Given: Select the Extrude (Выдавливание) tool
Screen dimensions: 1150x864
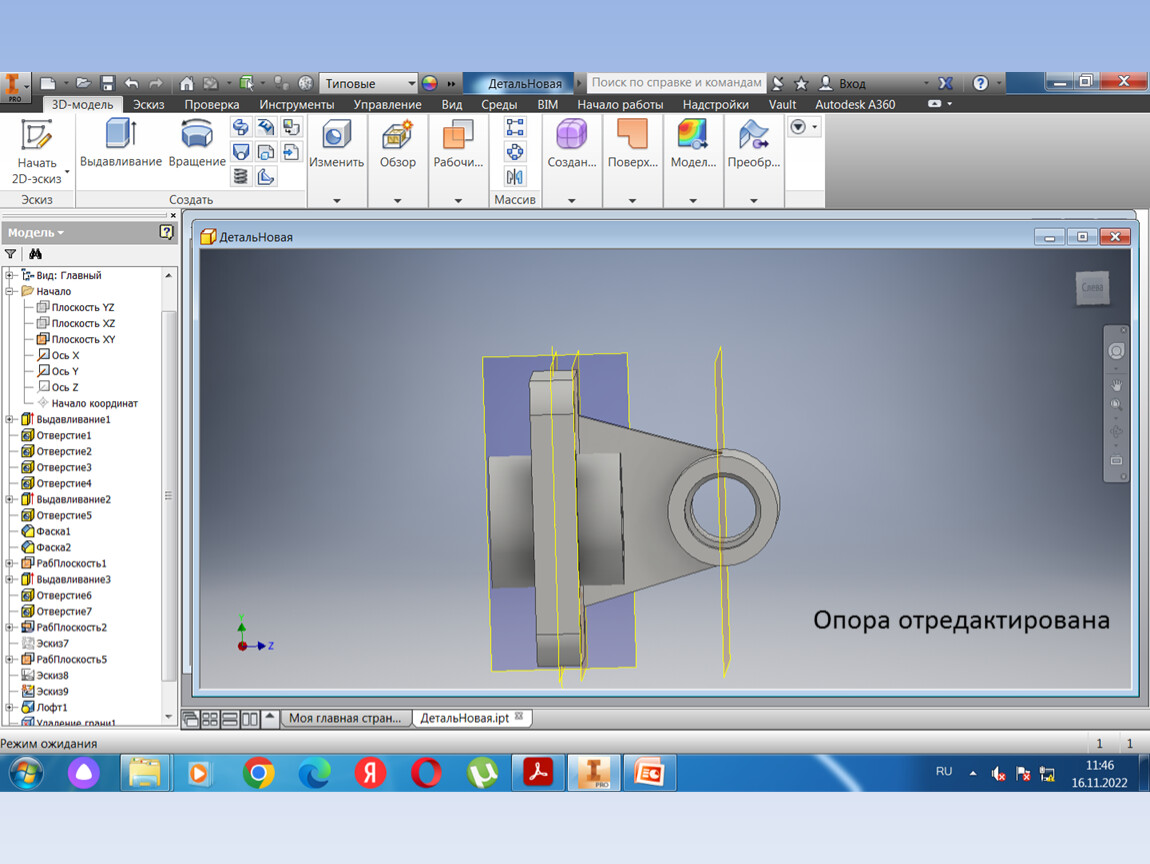Looking at the screenshot, I should [x=120, y=142].
